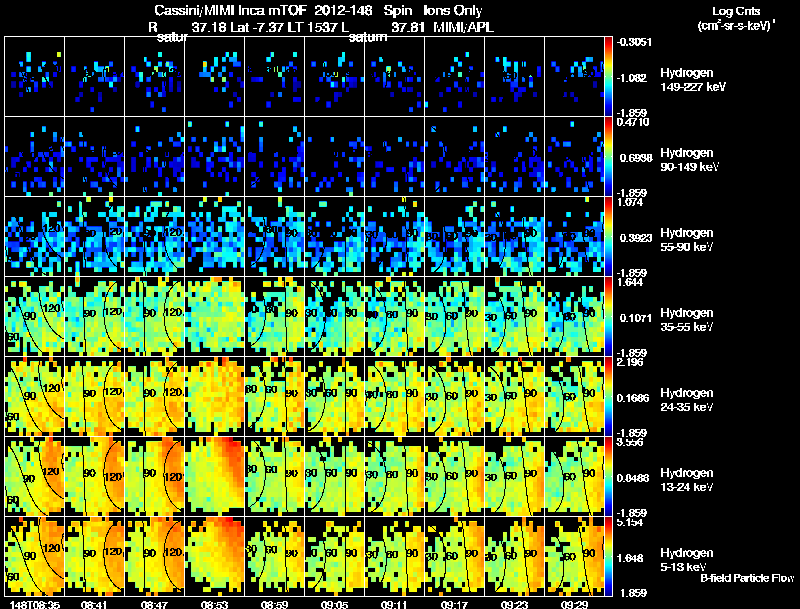Image resolution: width=800 pixels, height=609 pixels.
Task: Click the 'Log Cnts' color scale heading
Action: (x=736, y=11)
